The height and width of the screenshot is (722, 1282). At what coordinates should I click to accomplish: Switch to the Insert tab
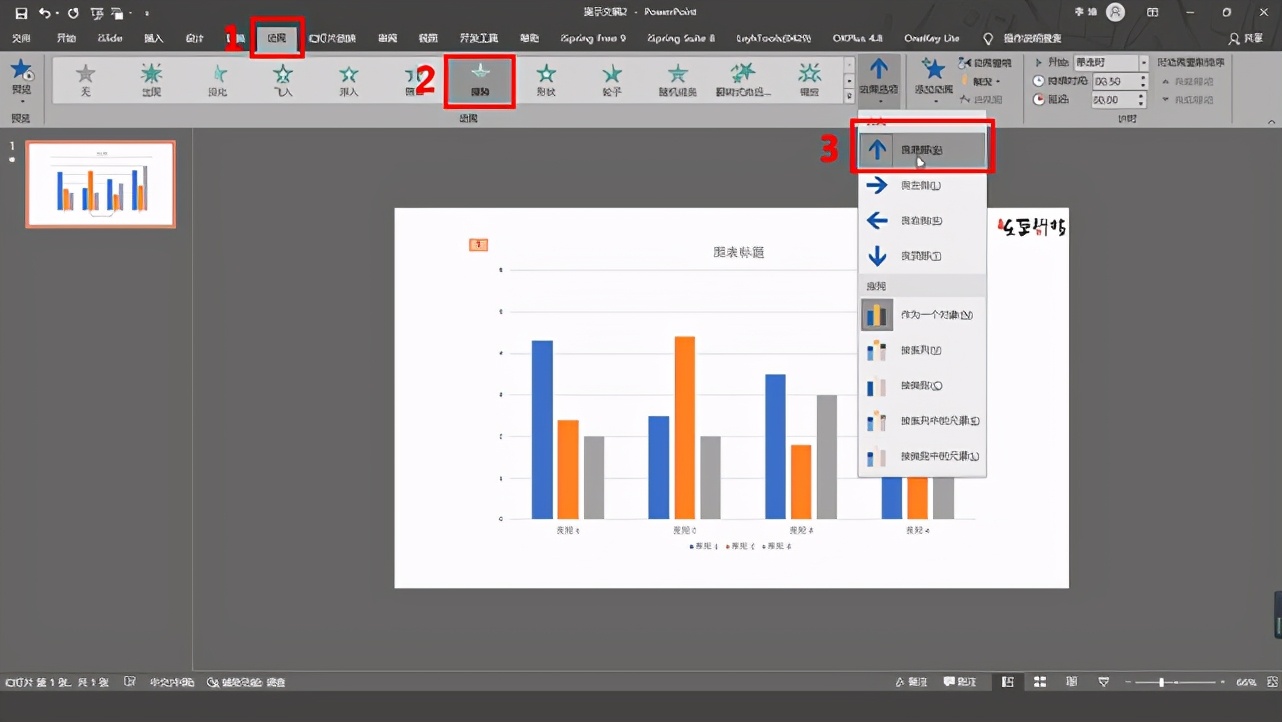point(154,39)
